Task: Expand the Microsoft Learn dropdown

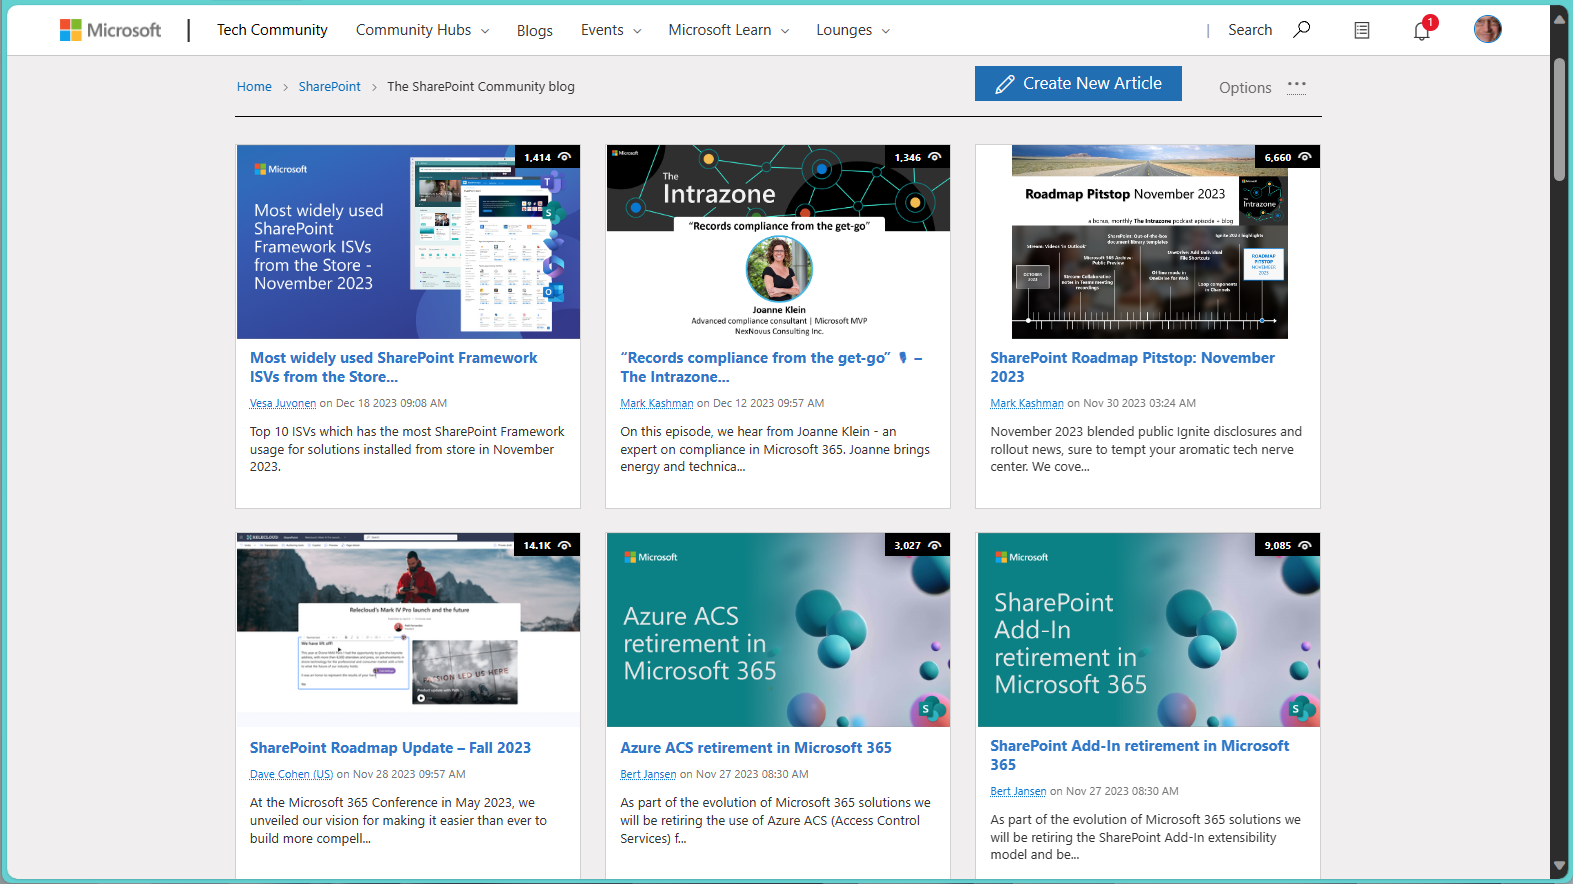Action: coord(729,30)
